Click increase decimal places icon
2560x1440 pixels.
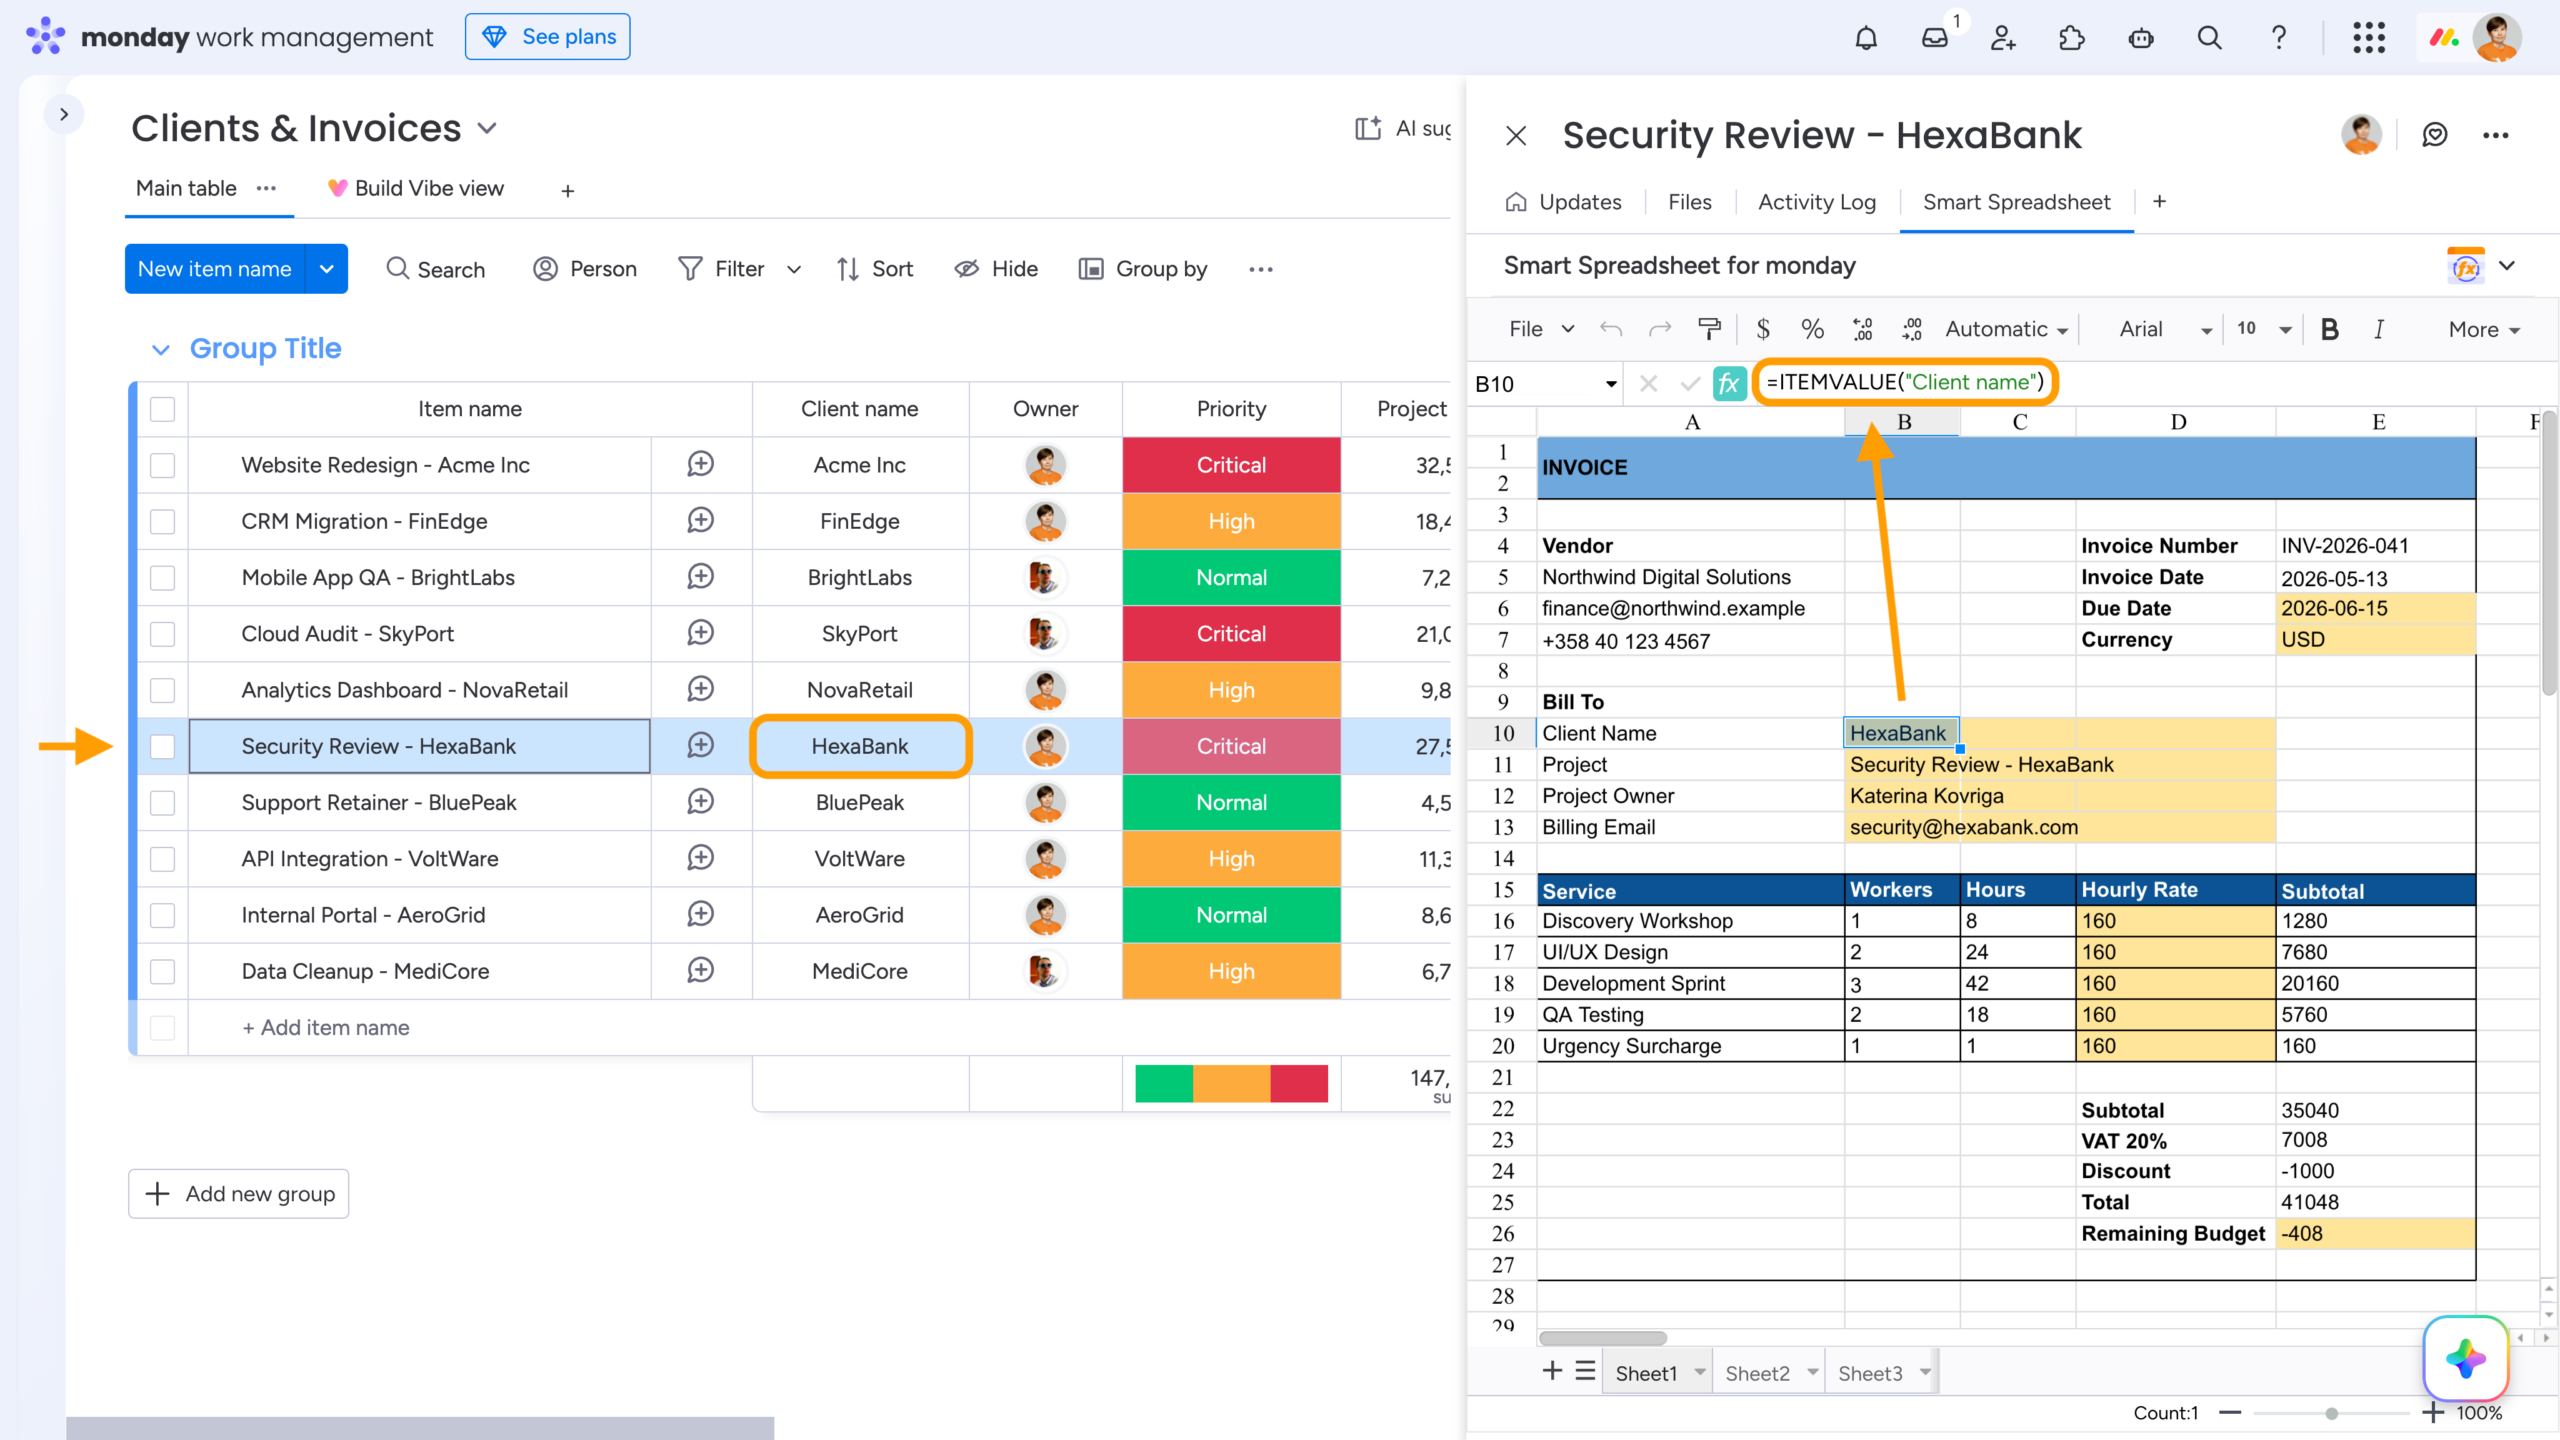click(x=1912, y=329)
